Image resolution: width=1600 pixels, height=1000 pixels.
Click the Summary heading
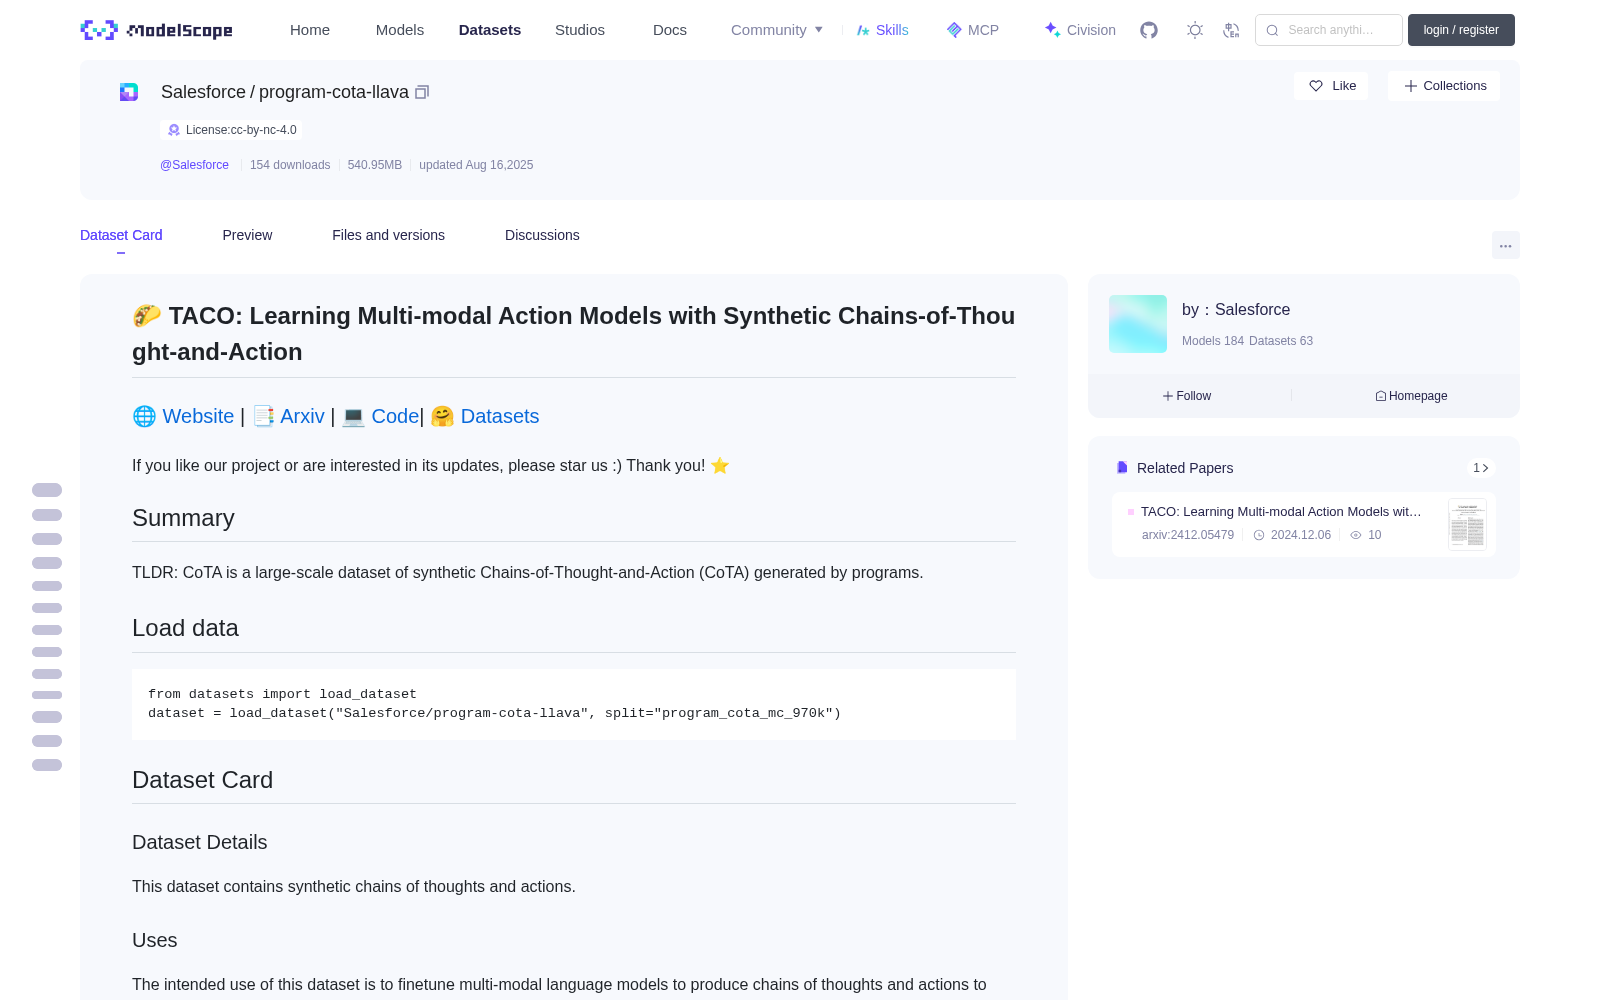point(183,518)
